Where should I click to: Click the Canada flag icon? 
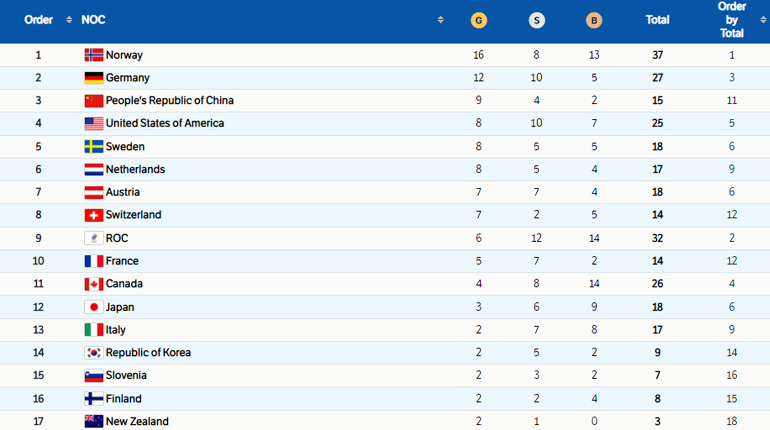94,284
